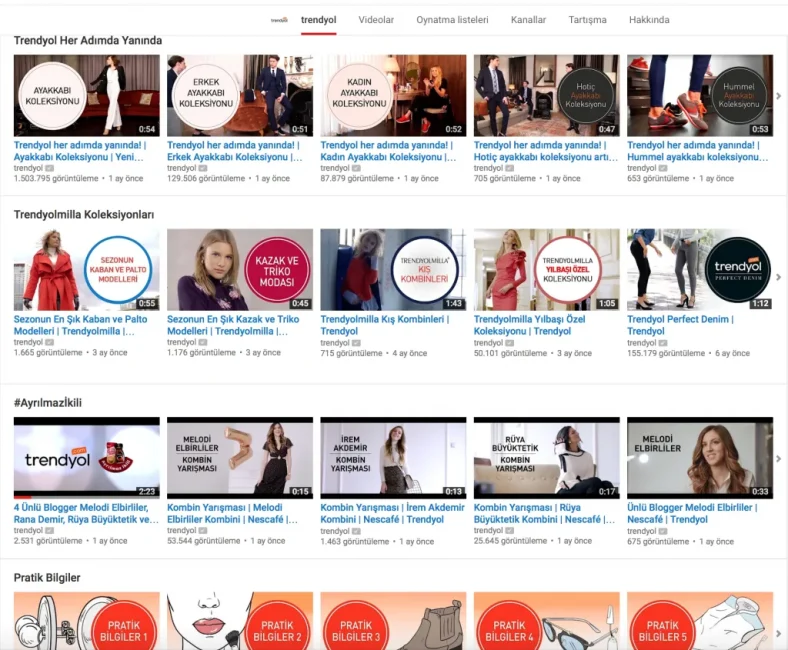The image size is (788, 650).
Task: Play the Pratik Bilgiler 5 thumbnail
Action: 700,621
